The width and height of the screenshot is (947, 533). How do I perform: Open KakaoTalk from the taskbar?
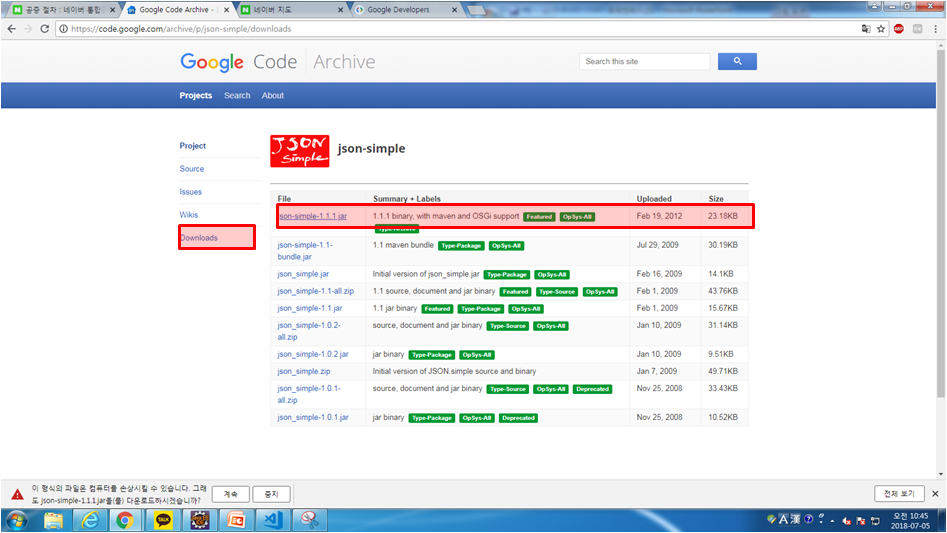coord(162,520)
